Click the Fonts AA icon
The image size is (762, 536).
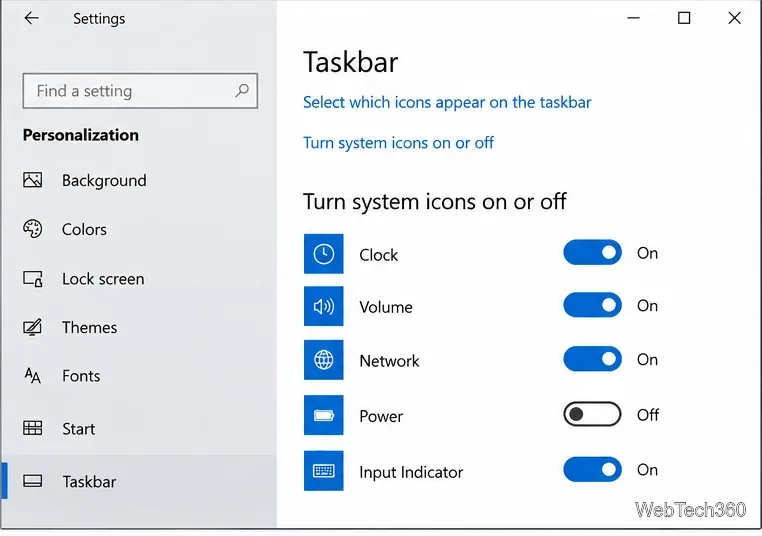[33, 376]
